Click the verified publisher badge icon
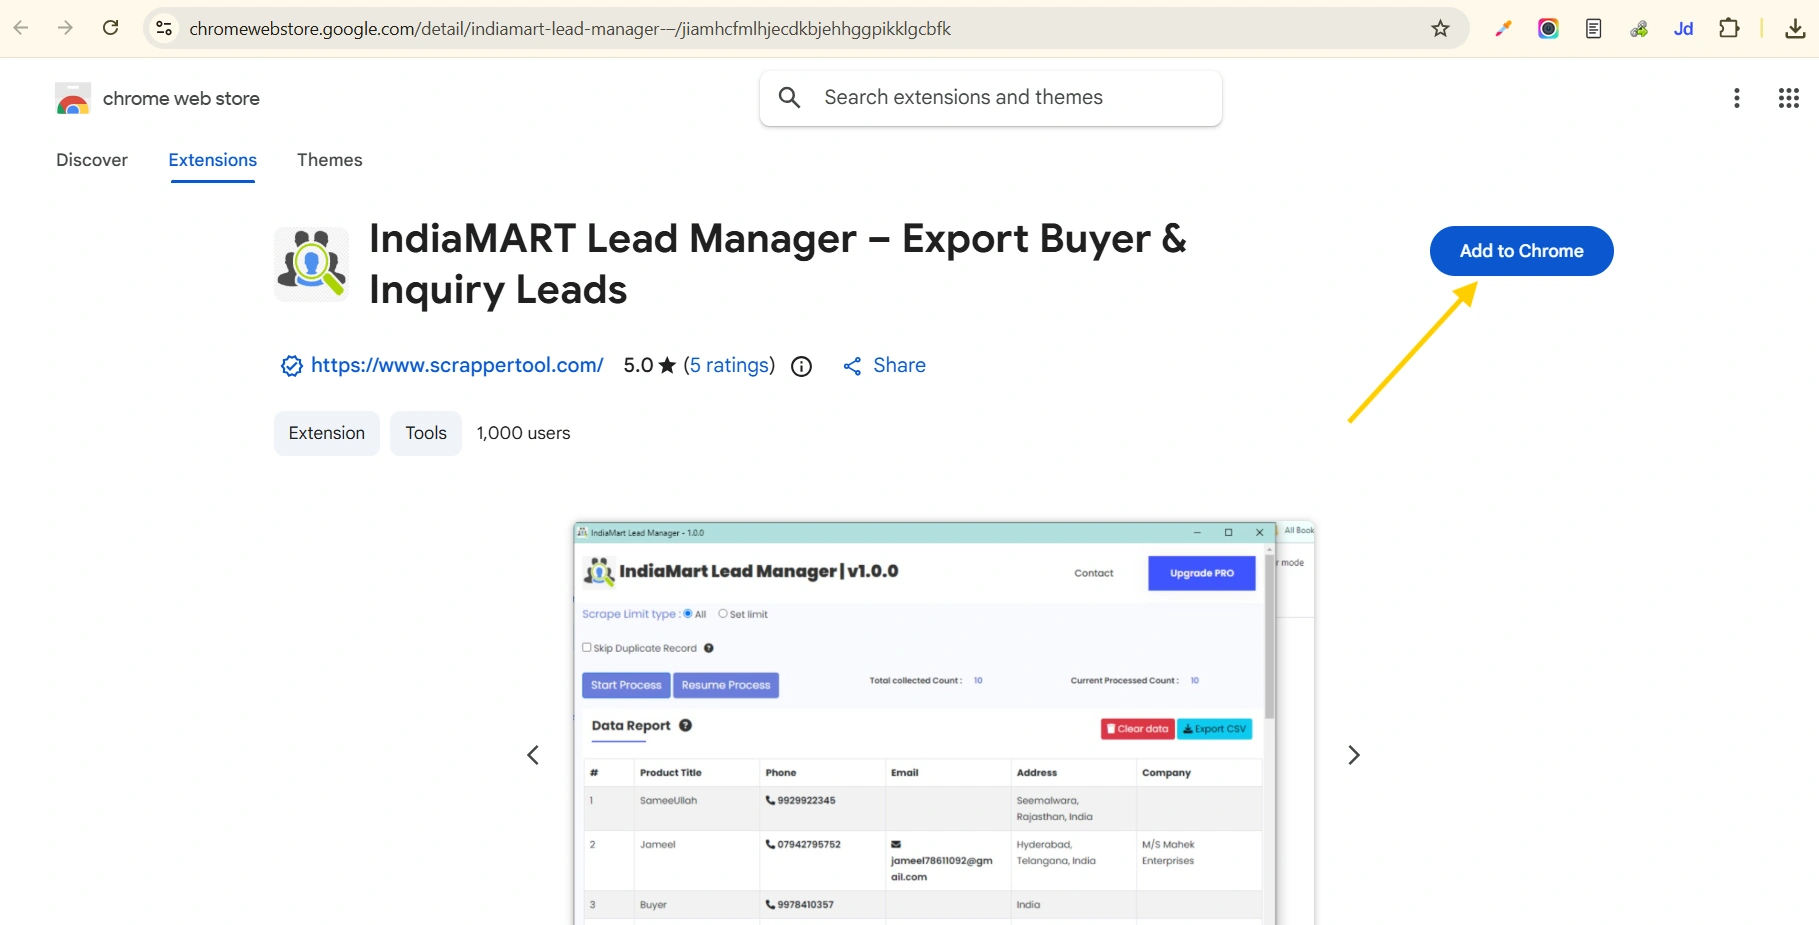 click(291, 366)
